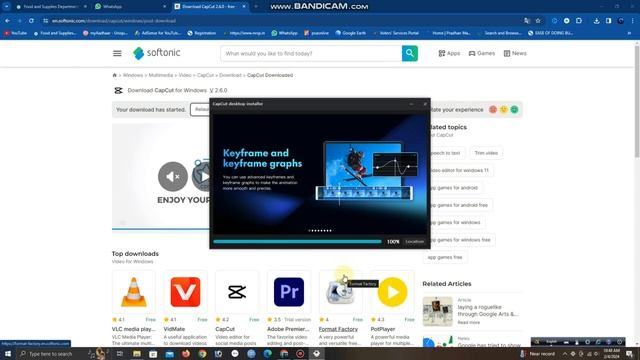Open the browser downloads icon
Viewport: 640px width, 360px height.
pos(596,20)
